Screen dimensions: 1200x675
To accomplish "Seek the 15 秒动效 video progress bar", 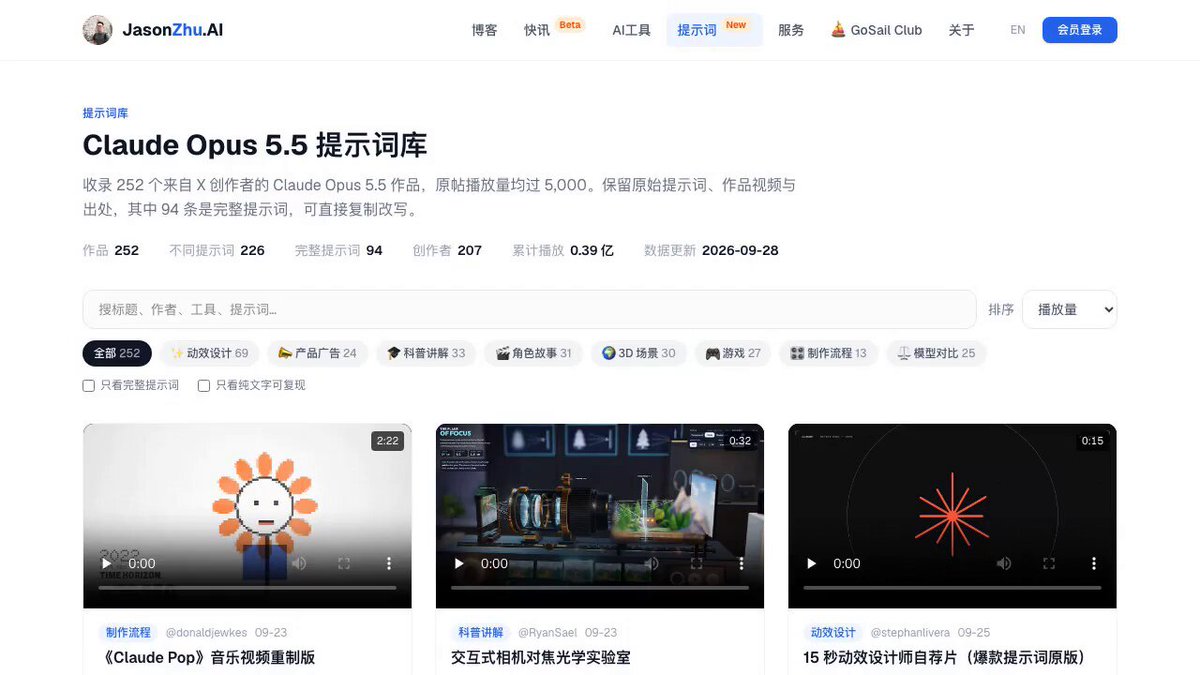I will pyautogui.click(x=952, y=588).
